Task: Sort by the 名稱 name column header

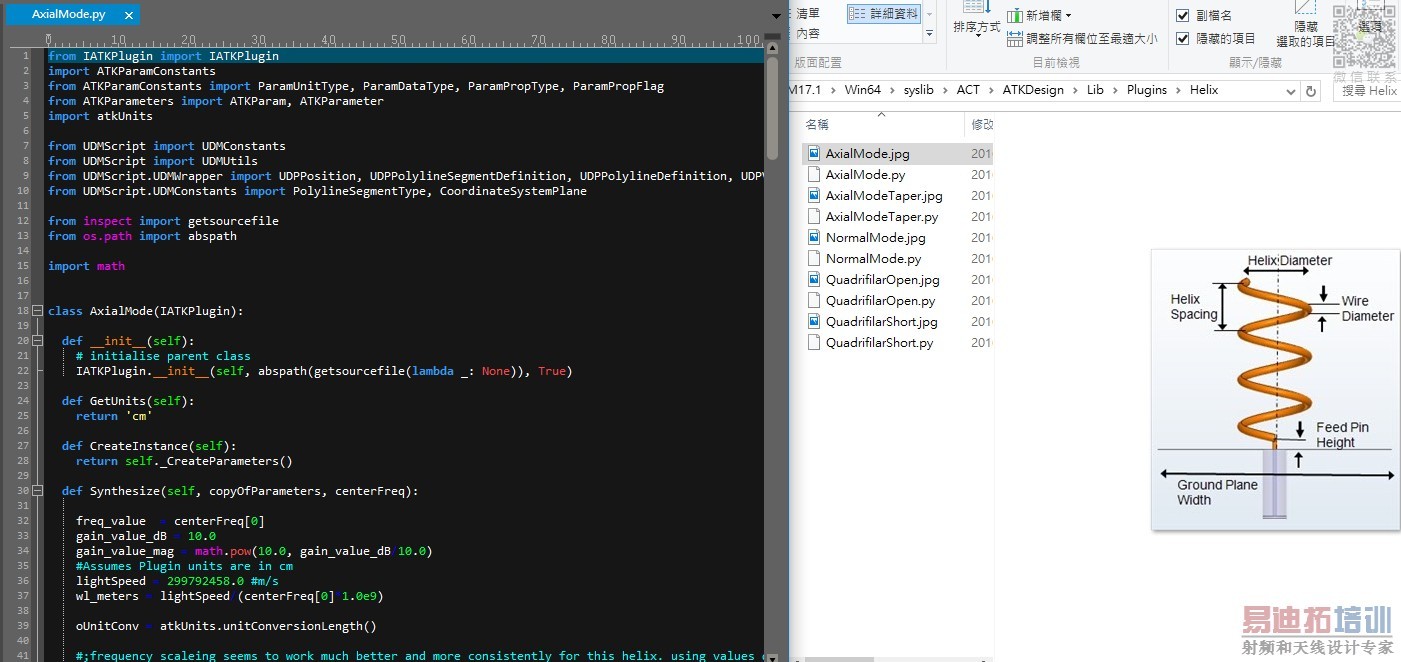Action: click(817, 125)
